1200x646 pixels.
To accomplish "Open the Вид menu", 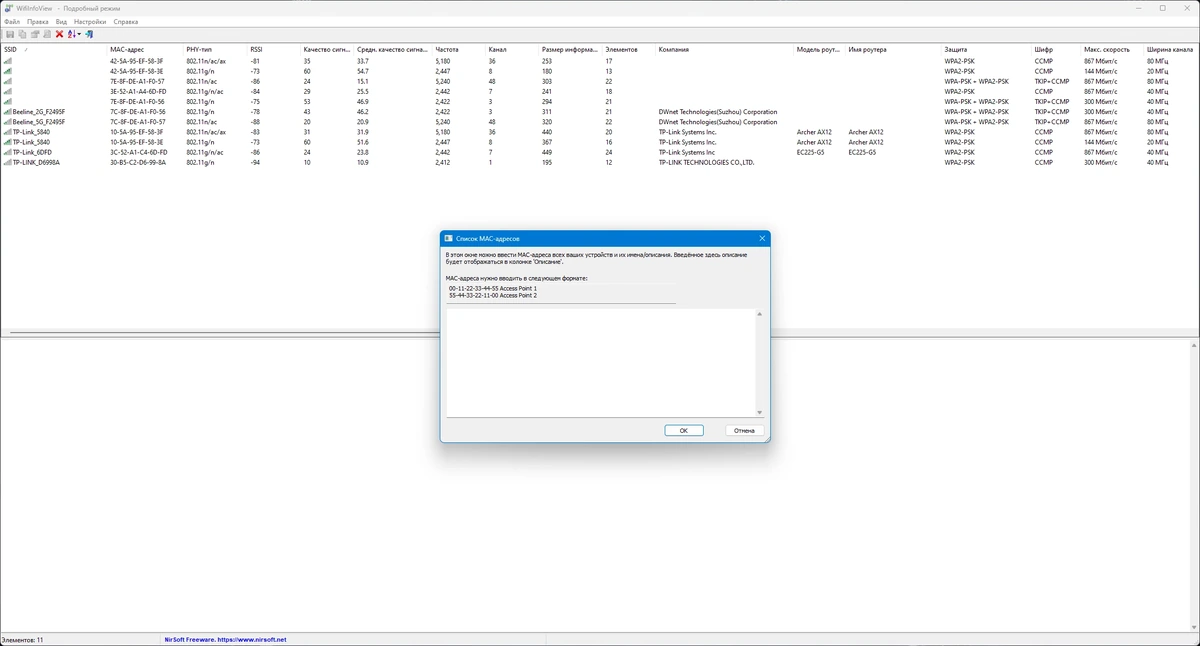I will coord(61,21).
